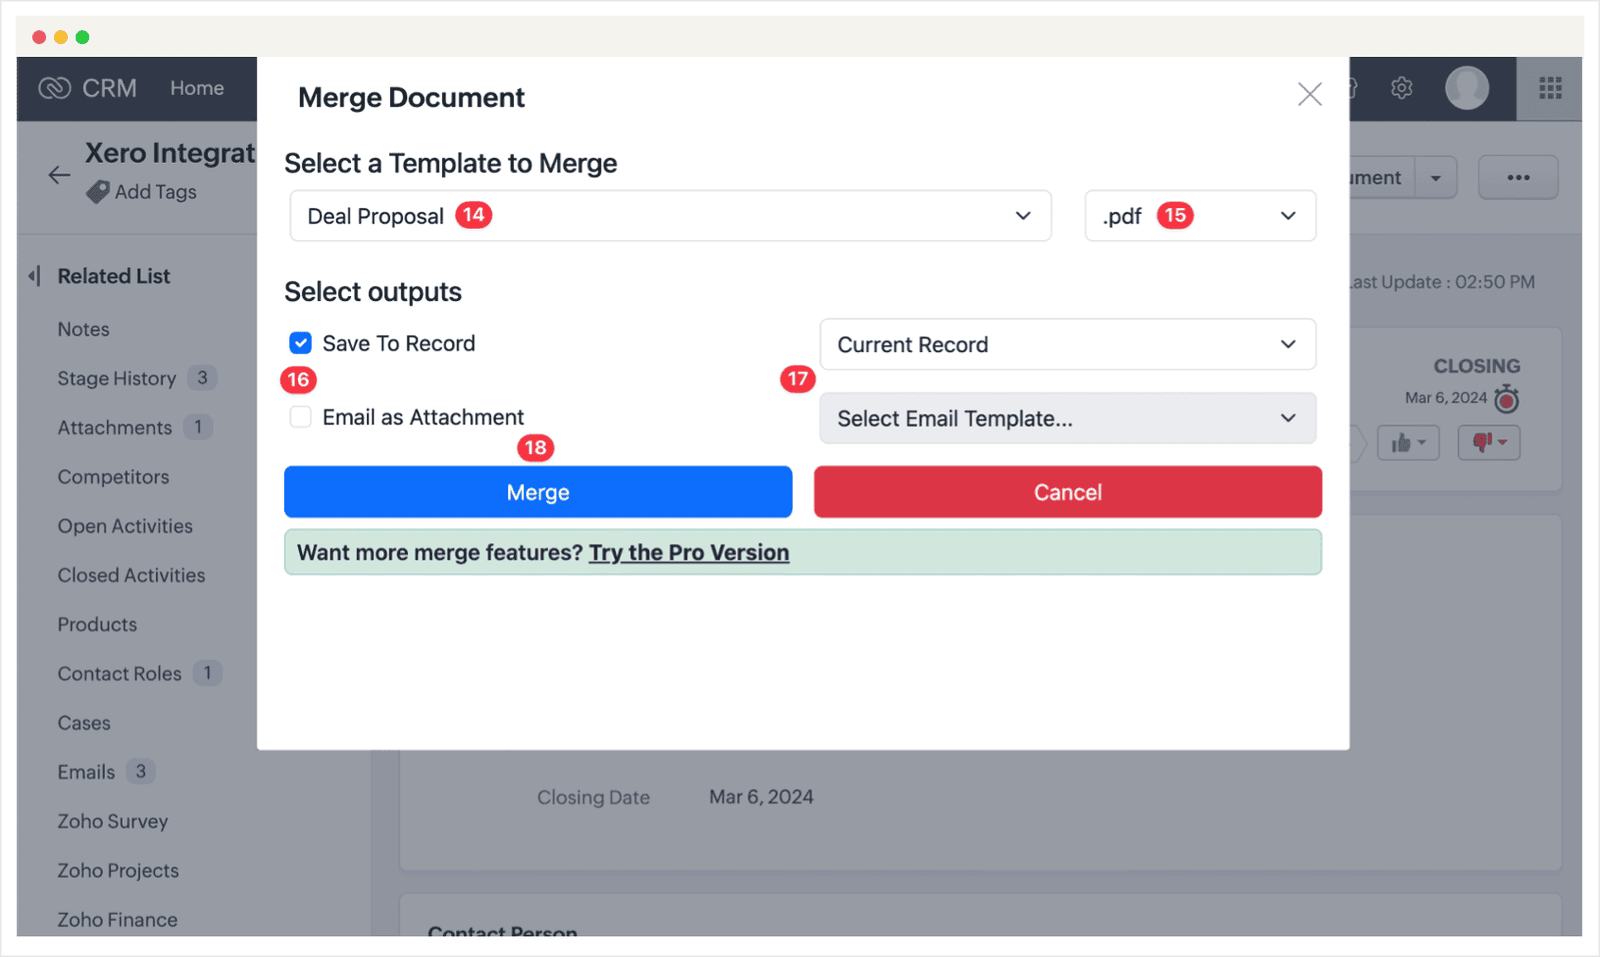The image size is (1600, 957).
Task: Click the closing date timer icon
Action: tap(1507, 399)
